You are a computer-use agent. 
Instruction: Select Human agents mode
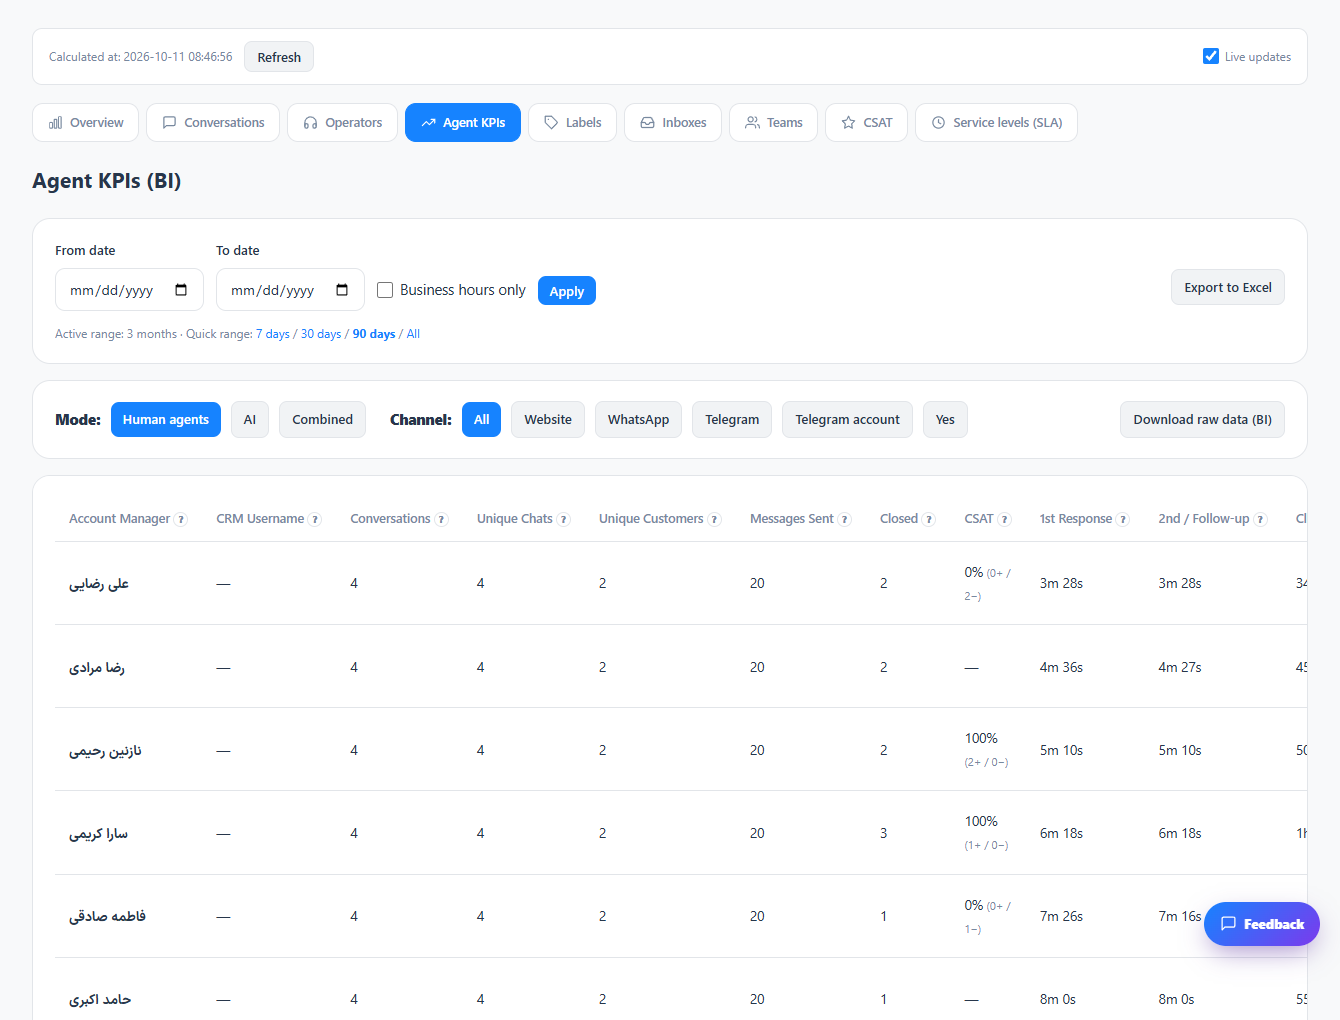point(166,420)
